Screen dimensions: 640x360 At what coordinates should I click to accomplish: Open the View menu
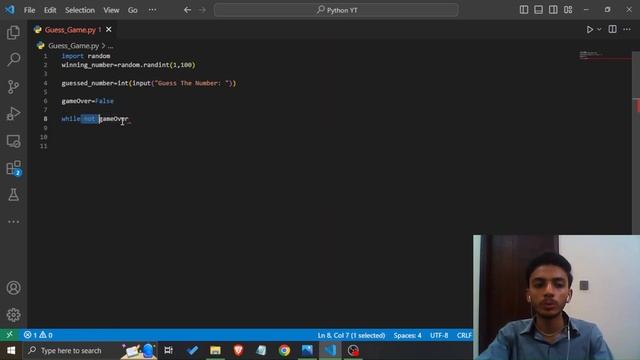tap(111, 10)
